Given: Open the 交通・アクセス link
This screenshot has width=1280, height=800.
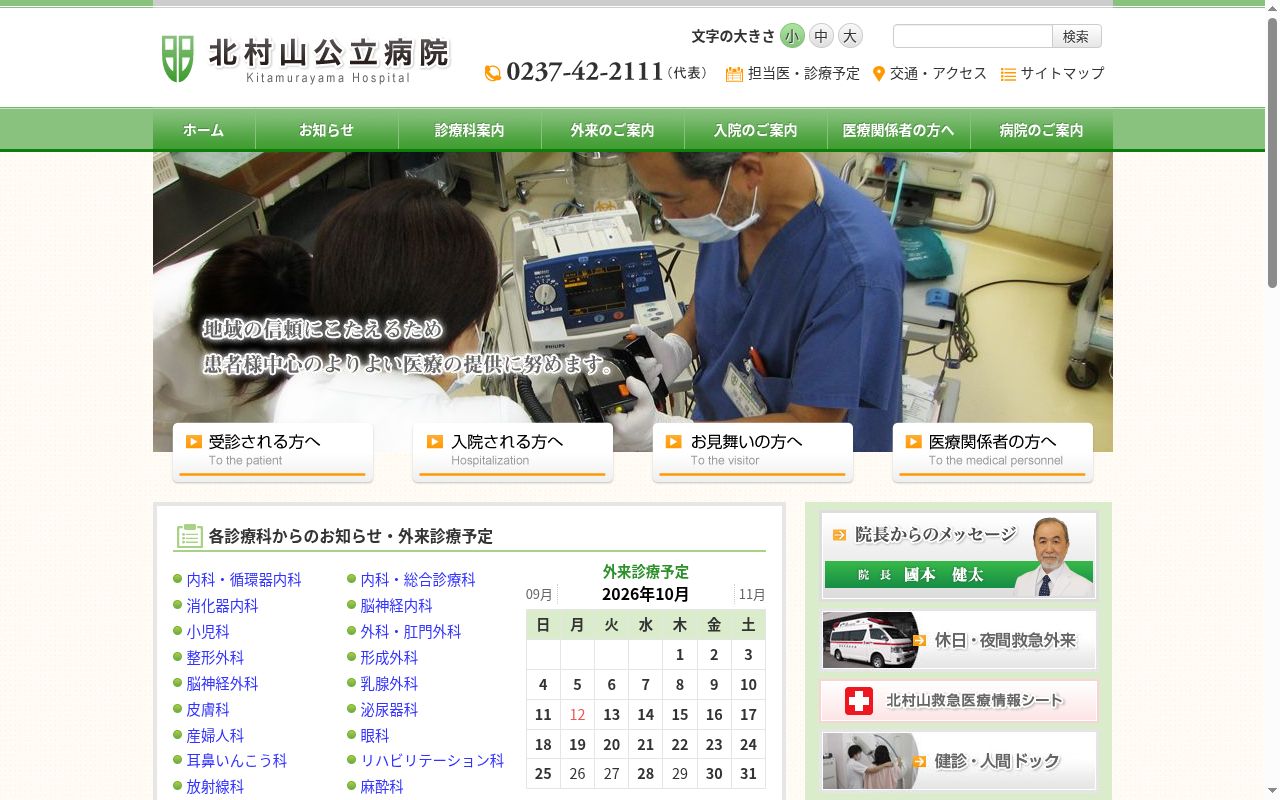Looking at the screenshot, I should pyautogui.click(x=938, y=73).
